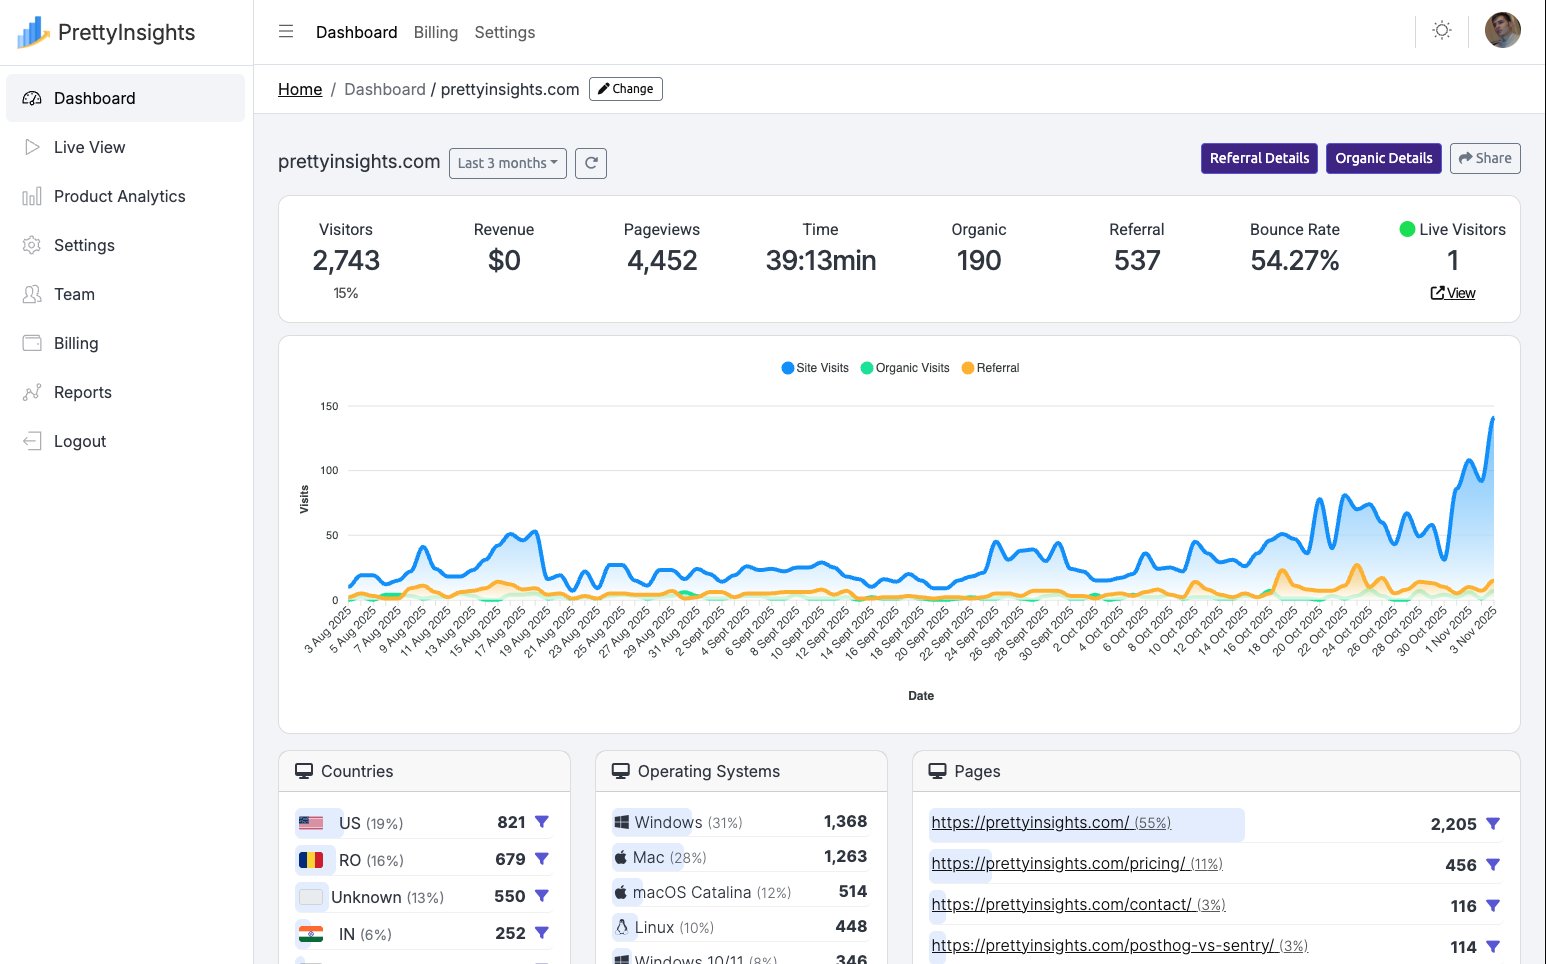Click the hamburger menu icon
Viewport: 1546px width, 964px height.
click(286, 32)
